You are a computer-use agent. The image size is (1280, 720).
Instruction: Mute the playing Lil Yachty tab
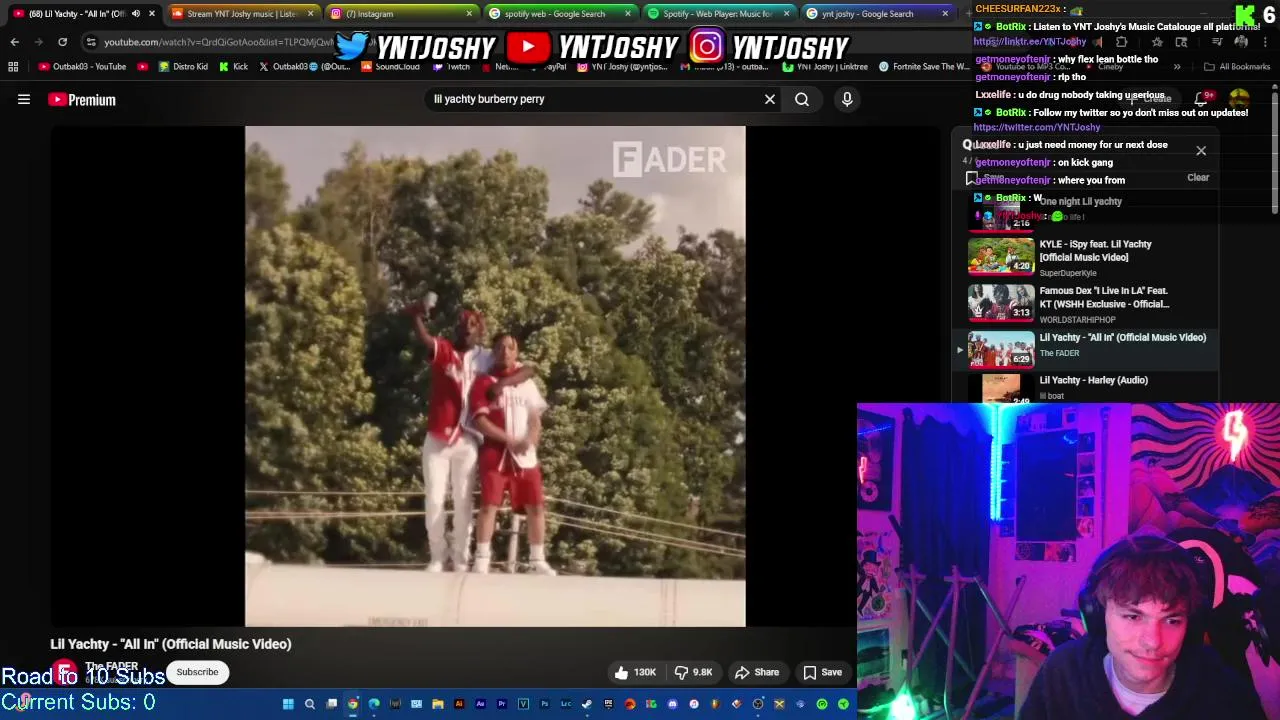(136, 14)
